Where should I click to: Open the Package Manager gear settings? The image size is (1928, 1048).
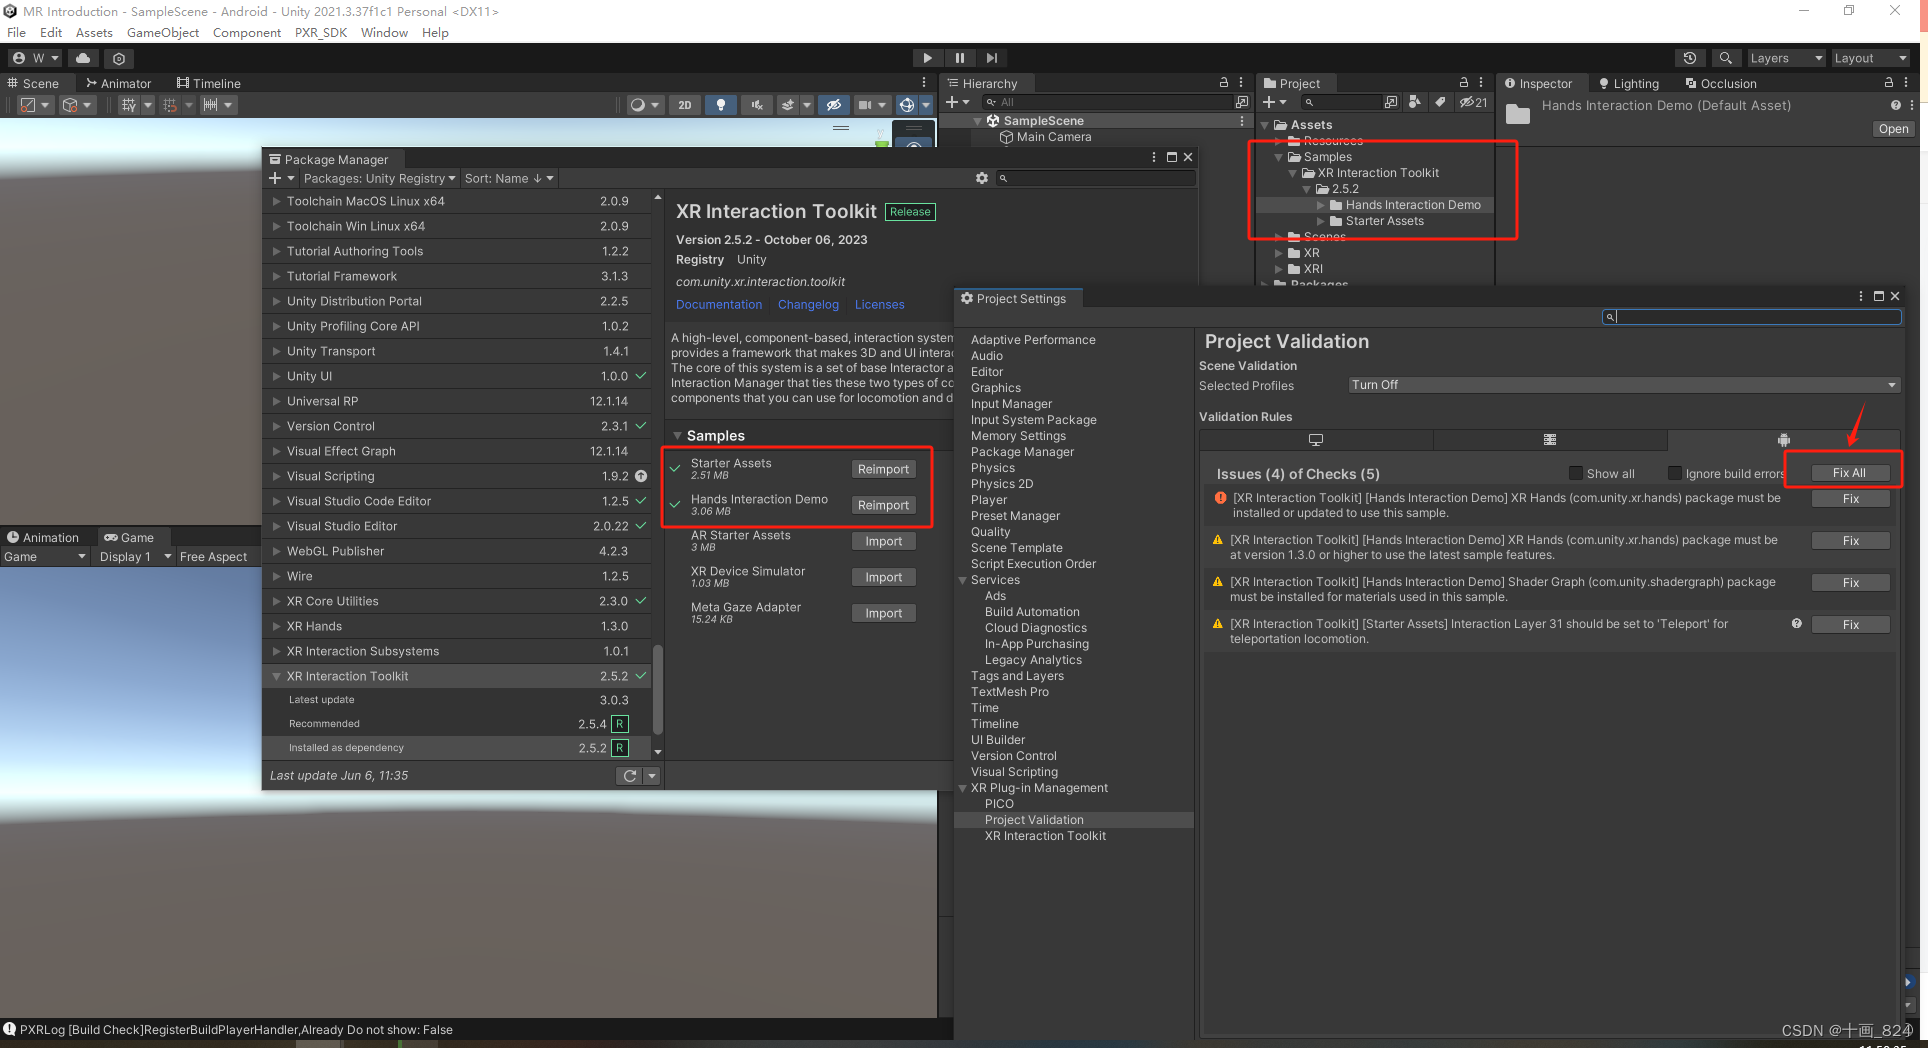(982, 178)
